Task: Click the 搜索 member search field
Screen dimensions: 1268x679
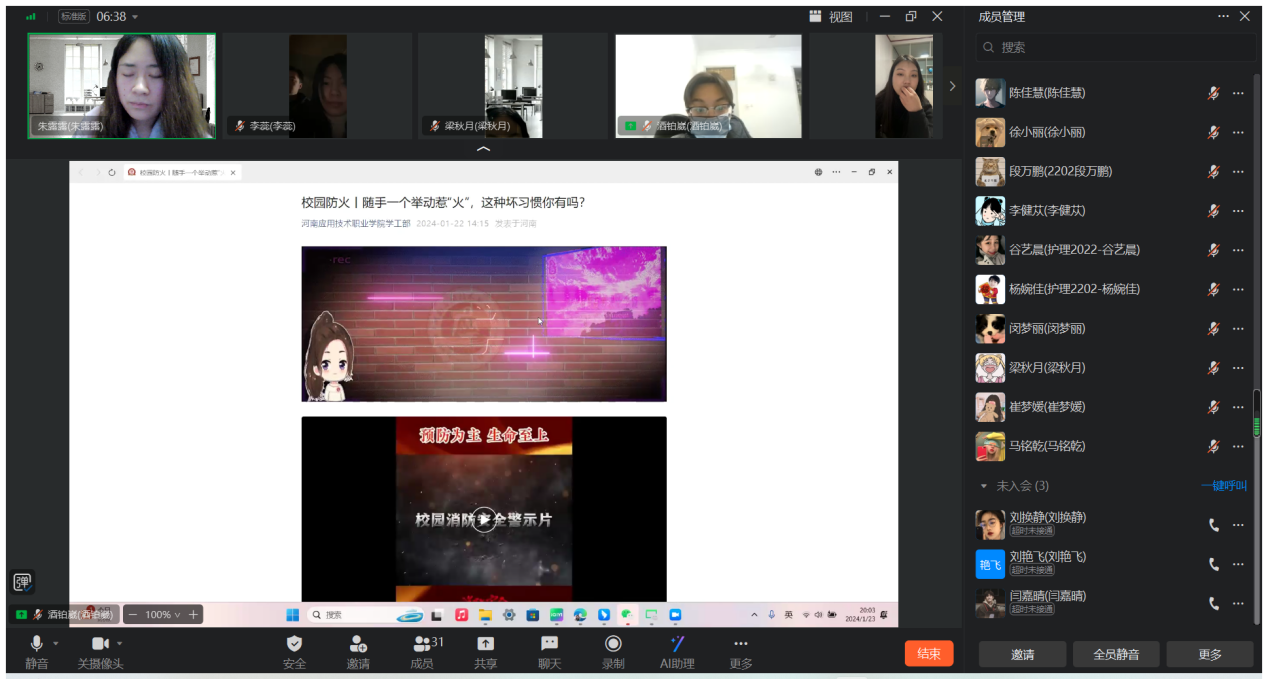Action: (x=1115, y=47)
